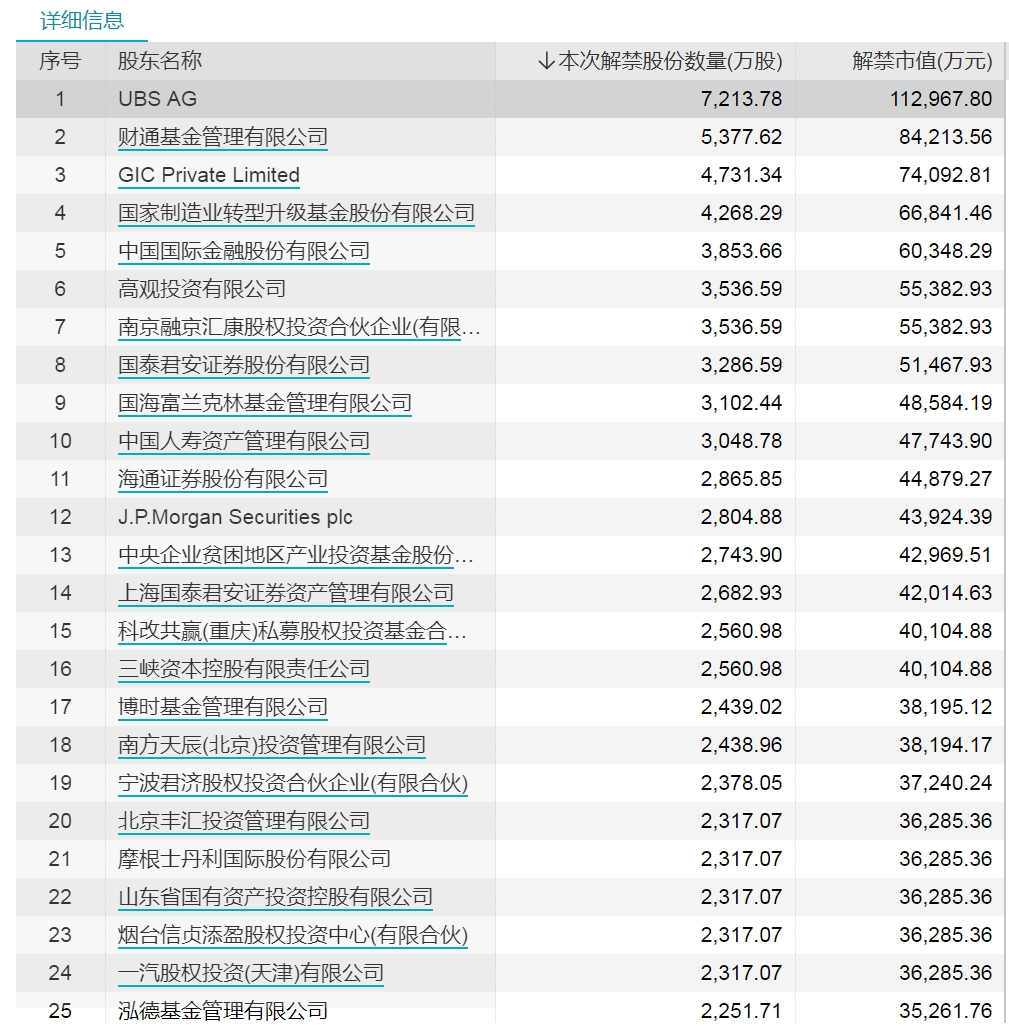Click share count 2,743.90
This screenshot has height=1032, width=1009.
coord(741,555)
